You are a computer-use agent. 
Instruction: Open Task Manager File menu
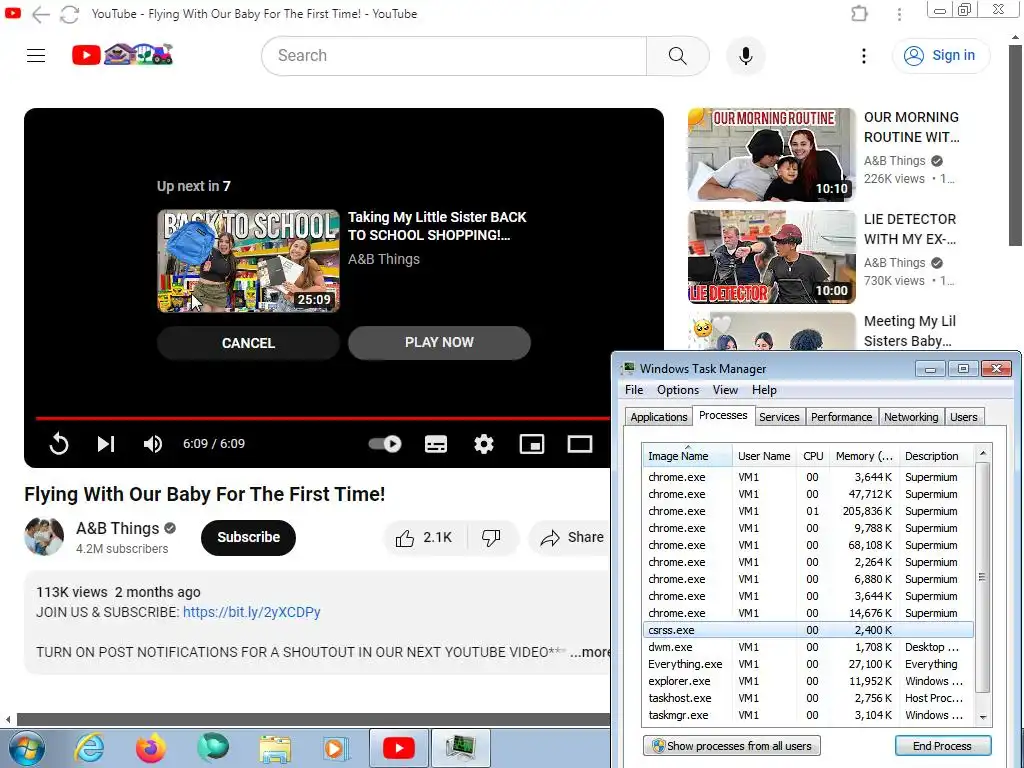(633, 390)
